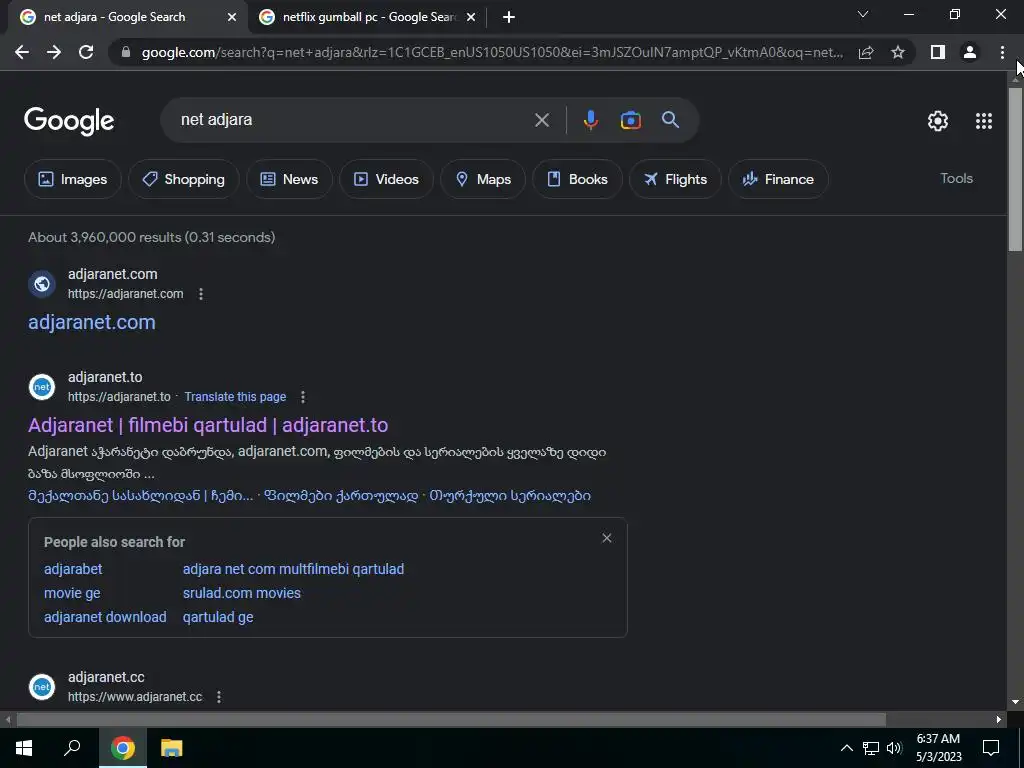Search for movie ge suggestion
The height and width of the screenshot is (768, 1024).
[72, 593]
